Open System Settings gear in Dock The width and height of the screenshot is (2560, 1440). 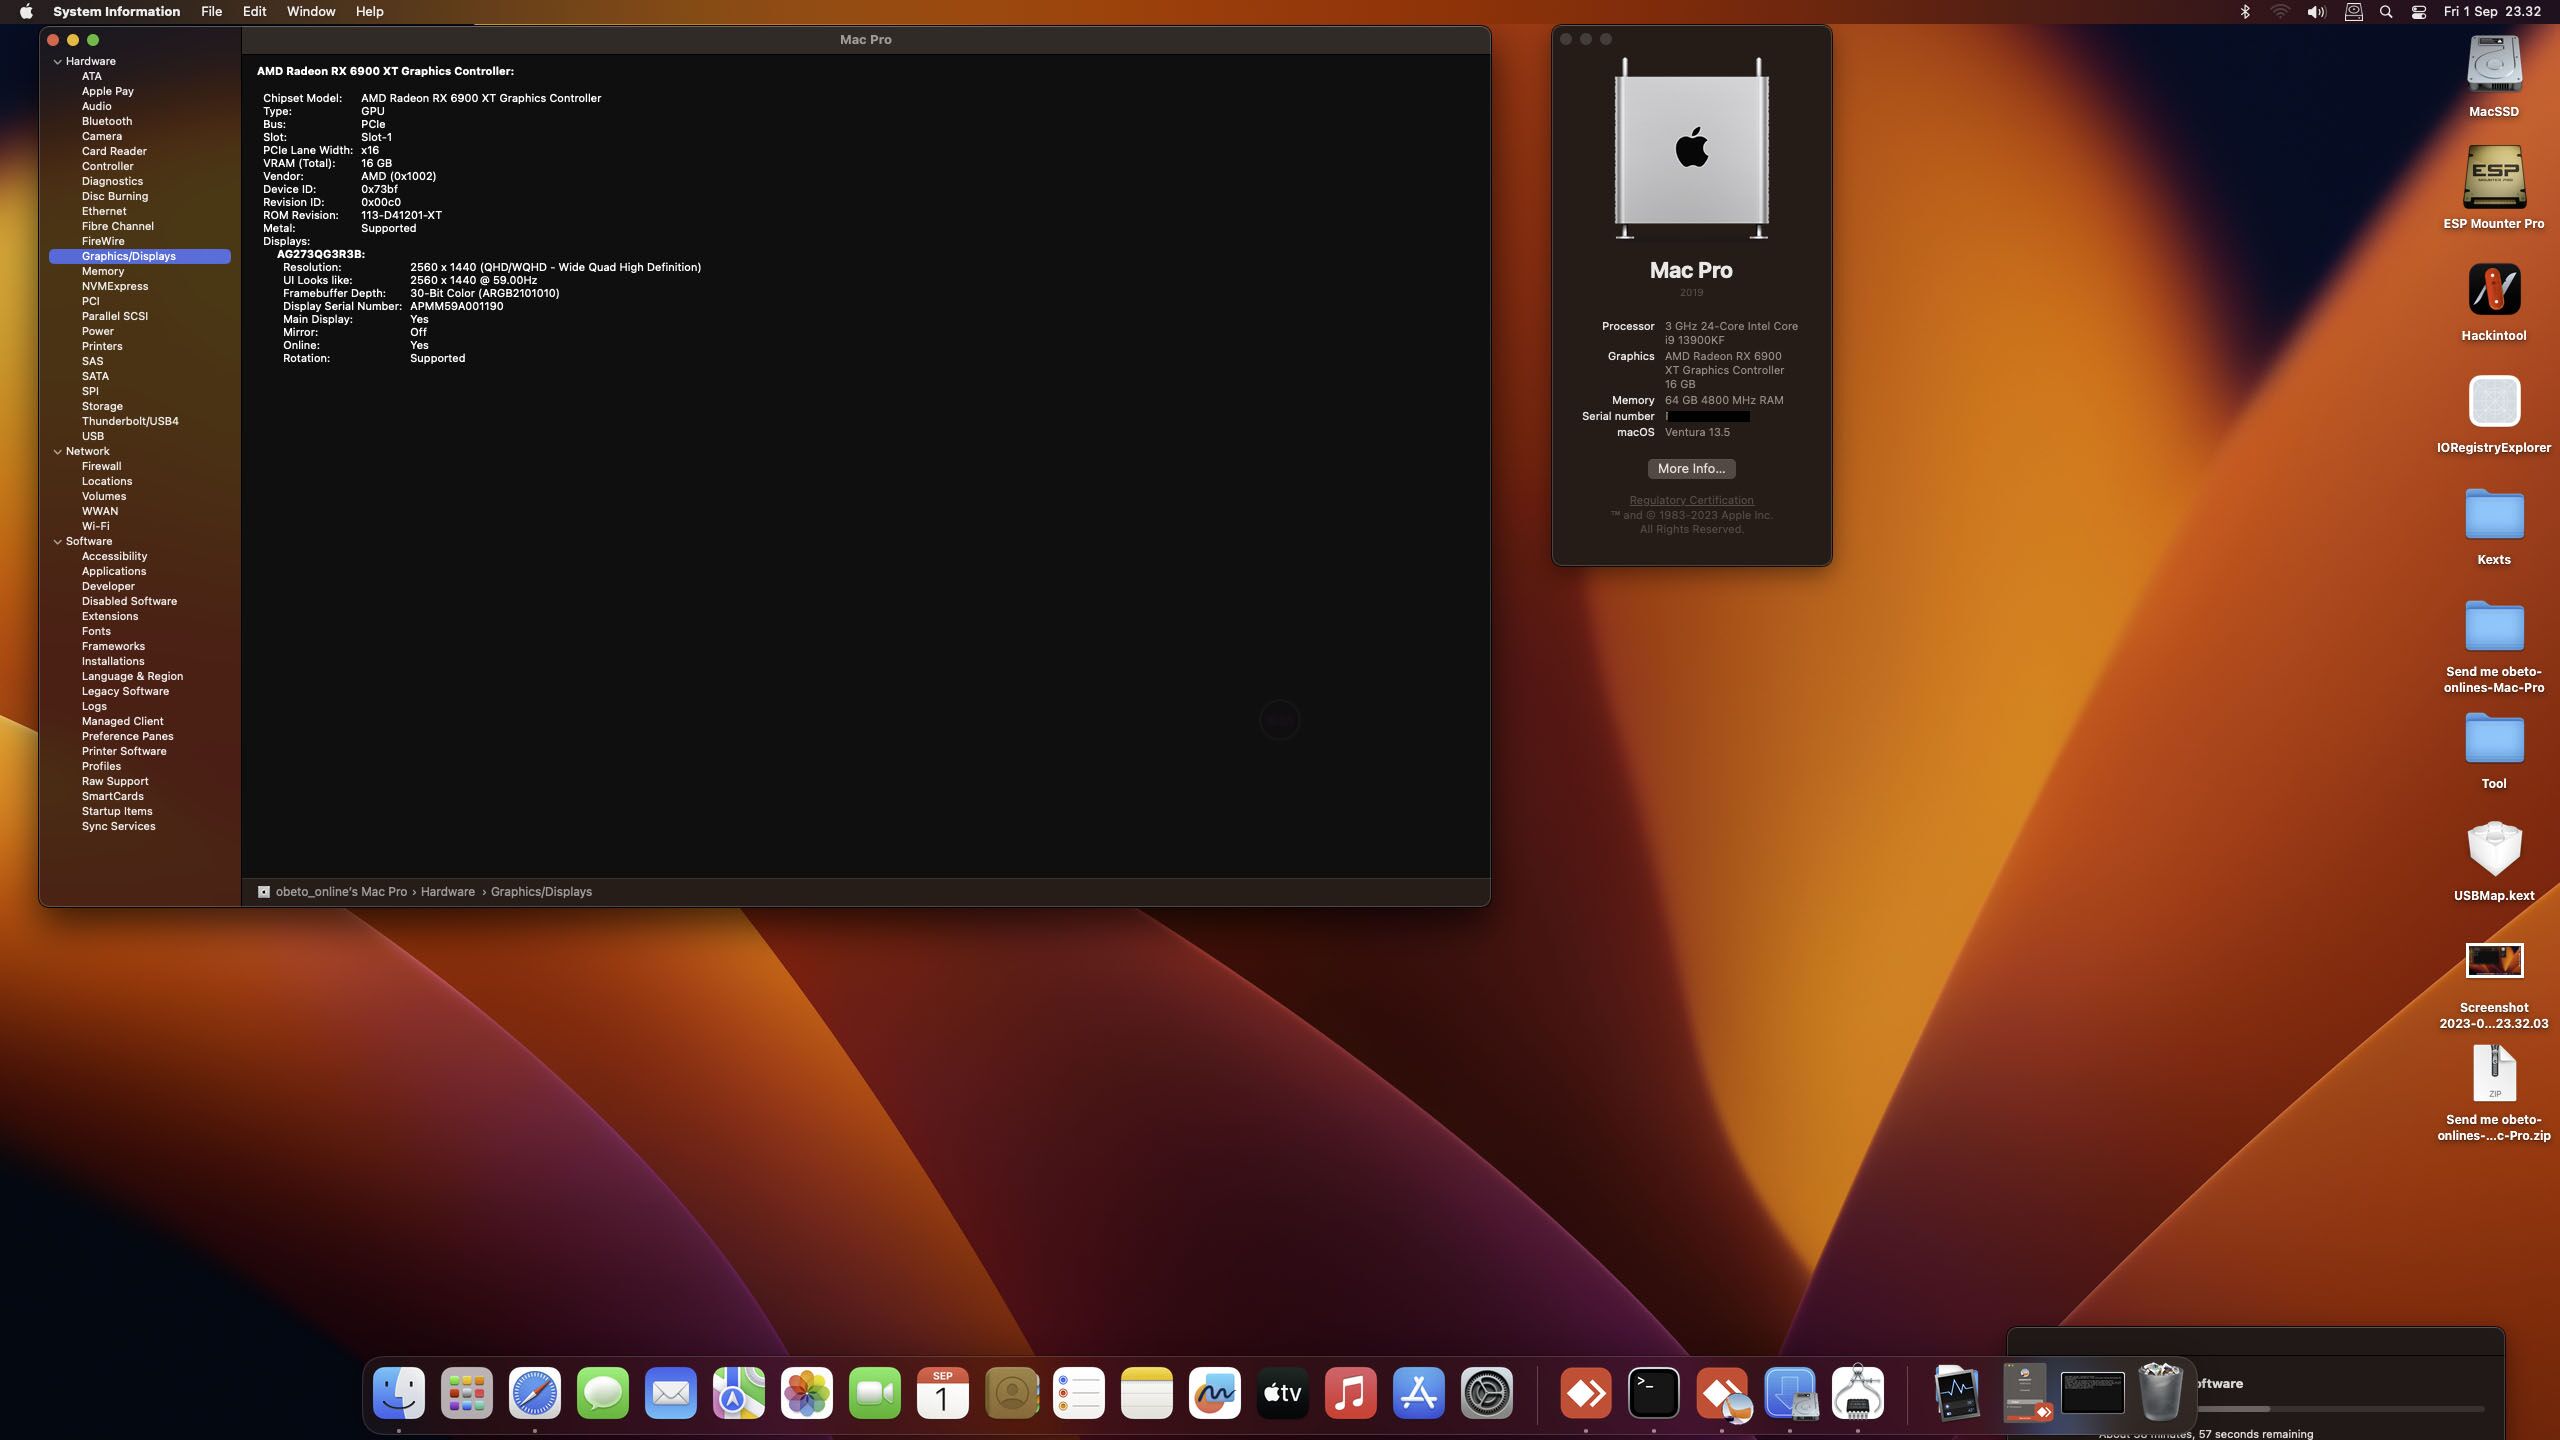pyautogui.click(x=1486, y=1393)
